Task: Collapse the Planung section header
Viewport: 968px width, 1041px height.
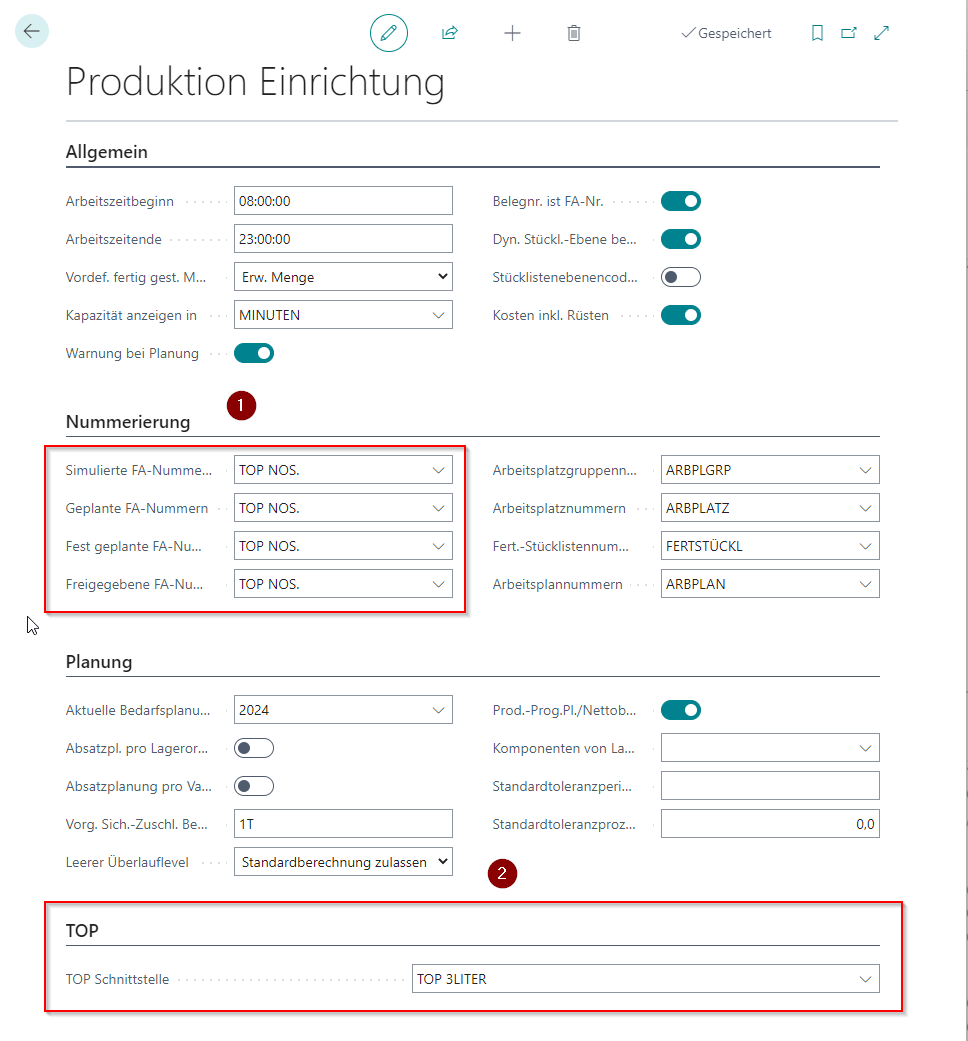Action: coord(99,661)
